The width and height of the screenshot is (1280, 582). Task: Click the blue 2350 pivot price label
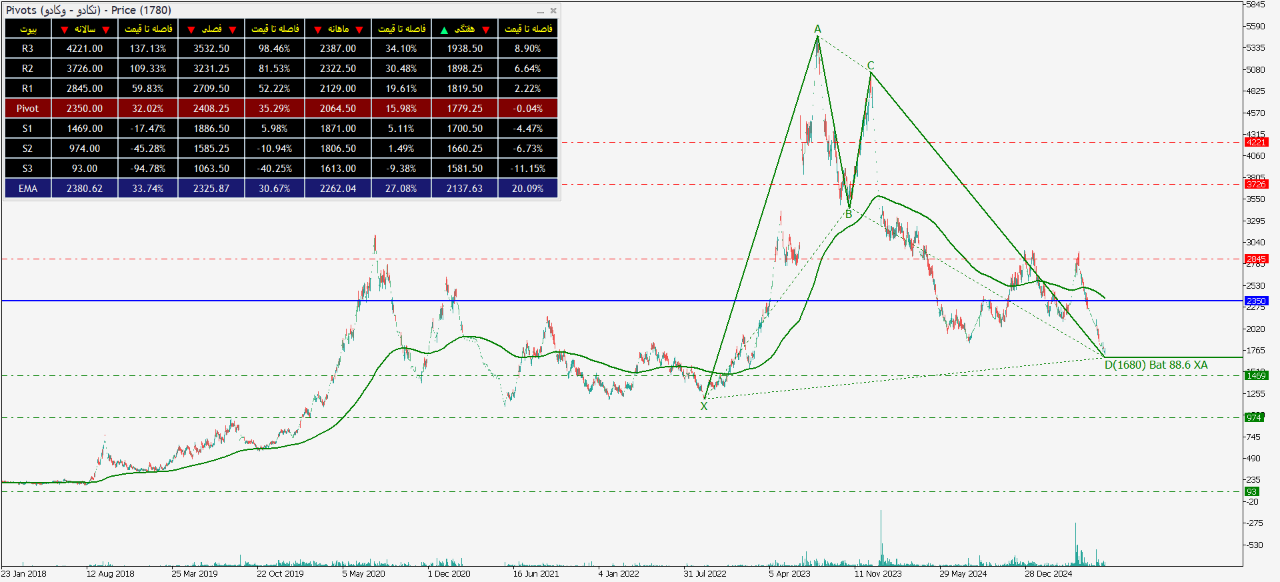1255,301
